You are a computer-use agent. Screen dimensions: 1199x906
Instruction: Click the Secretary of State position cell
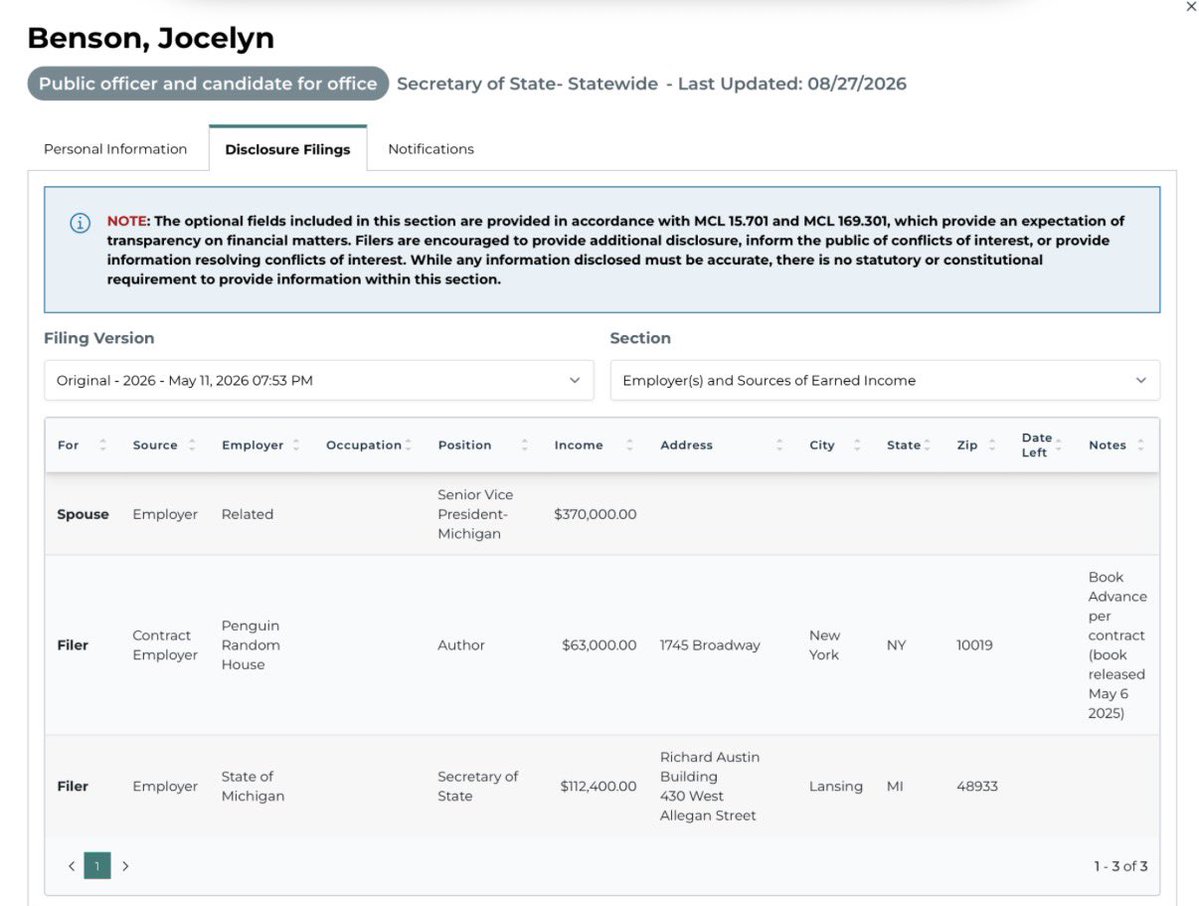[478, 786]
